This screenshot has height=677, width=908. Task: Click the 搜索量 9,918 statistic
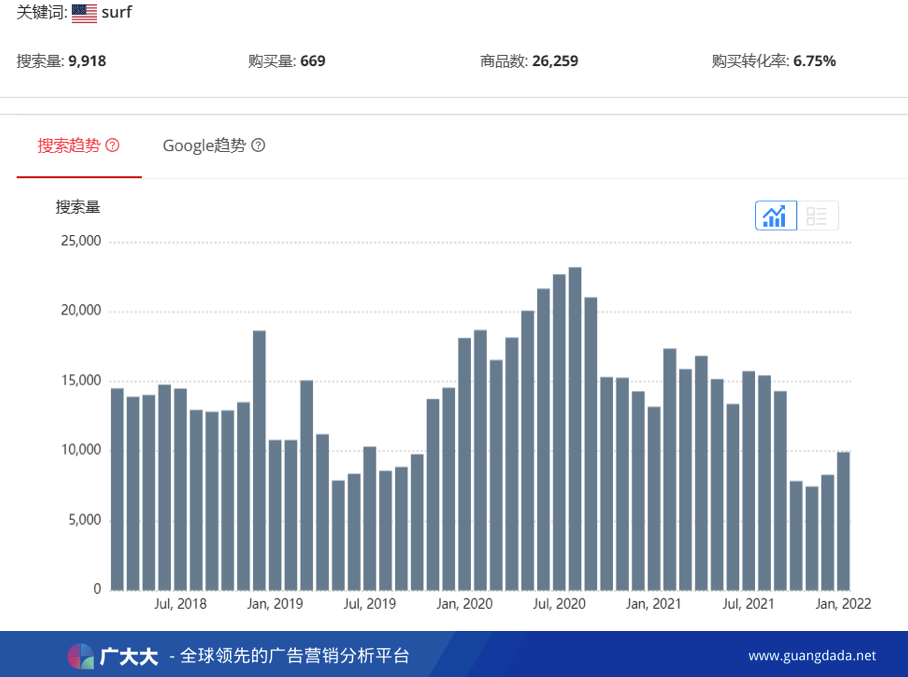tap(61, 61)
